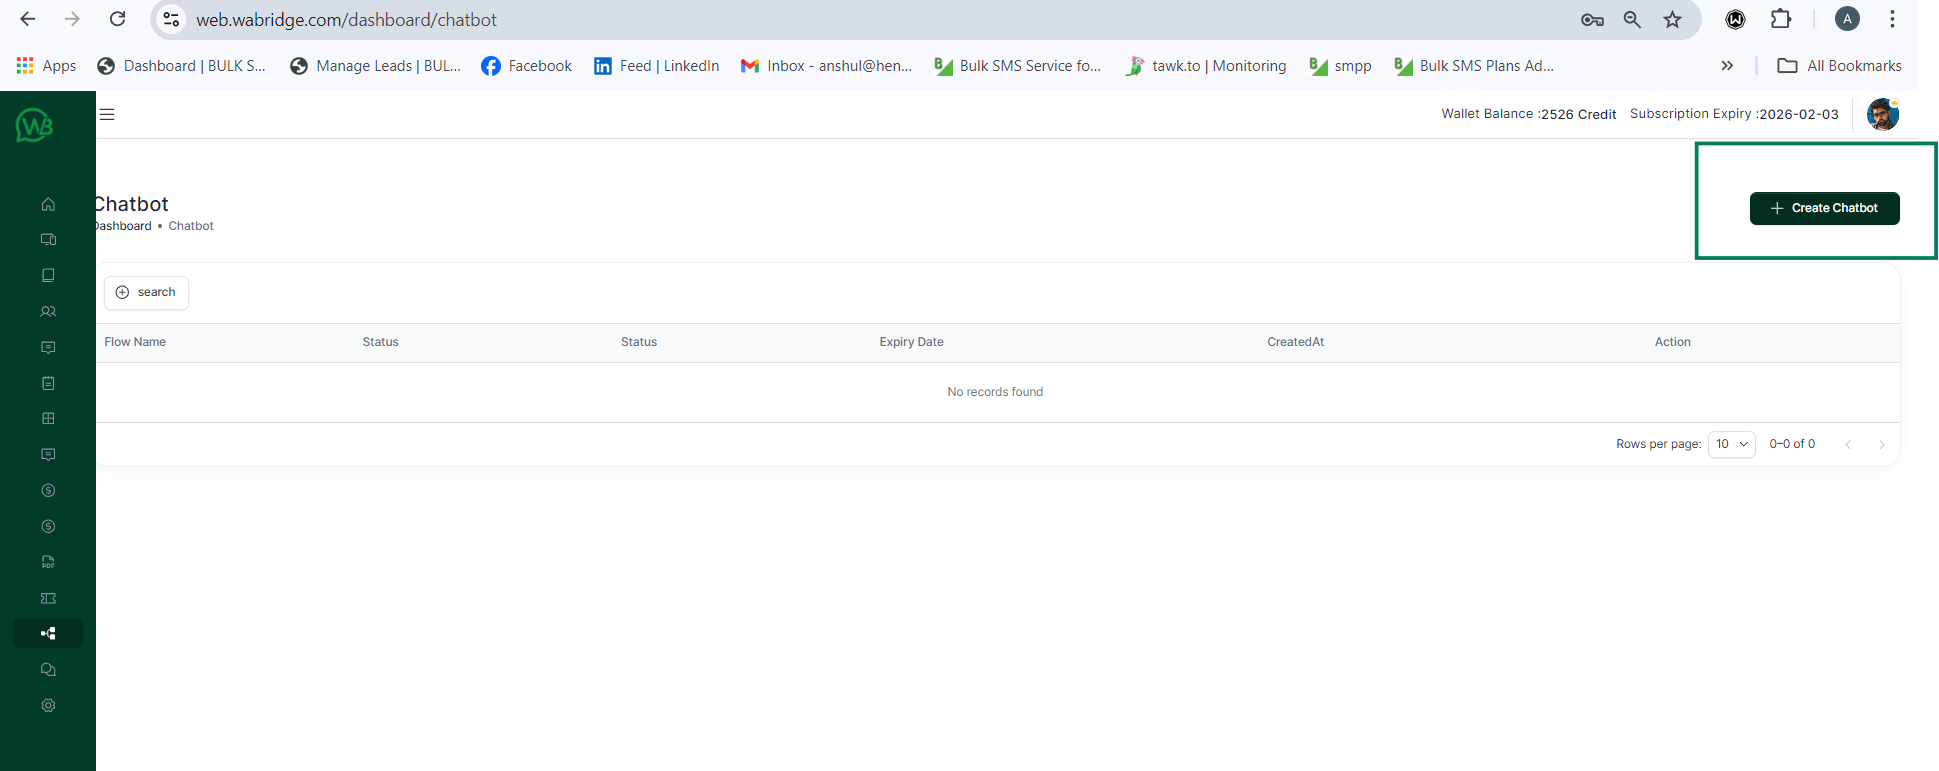The image size is (1939, 771).
Task: Click the Action column header
Action: [x=1672, y=342]
